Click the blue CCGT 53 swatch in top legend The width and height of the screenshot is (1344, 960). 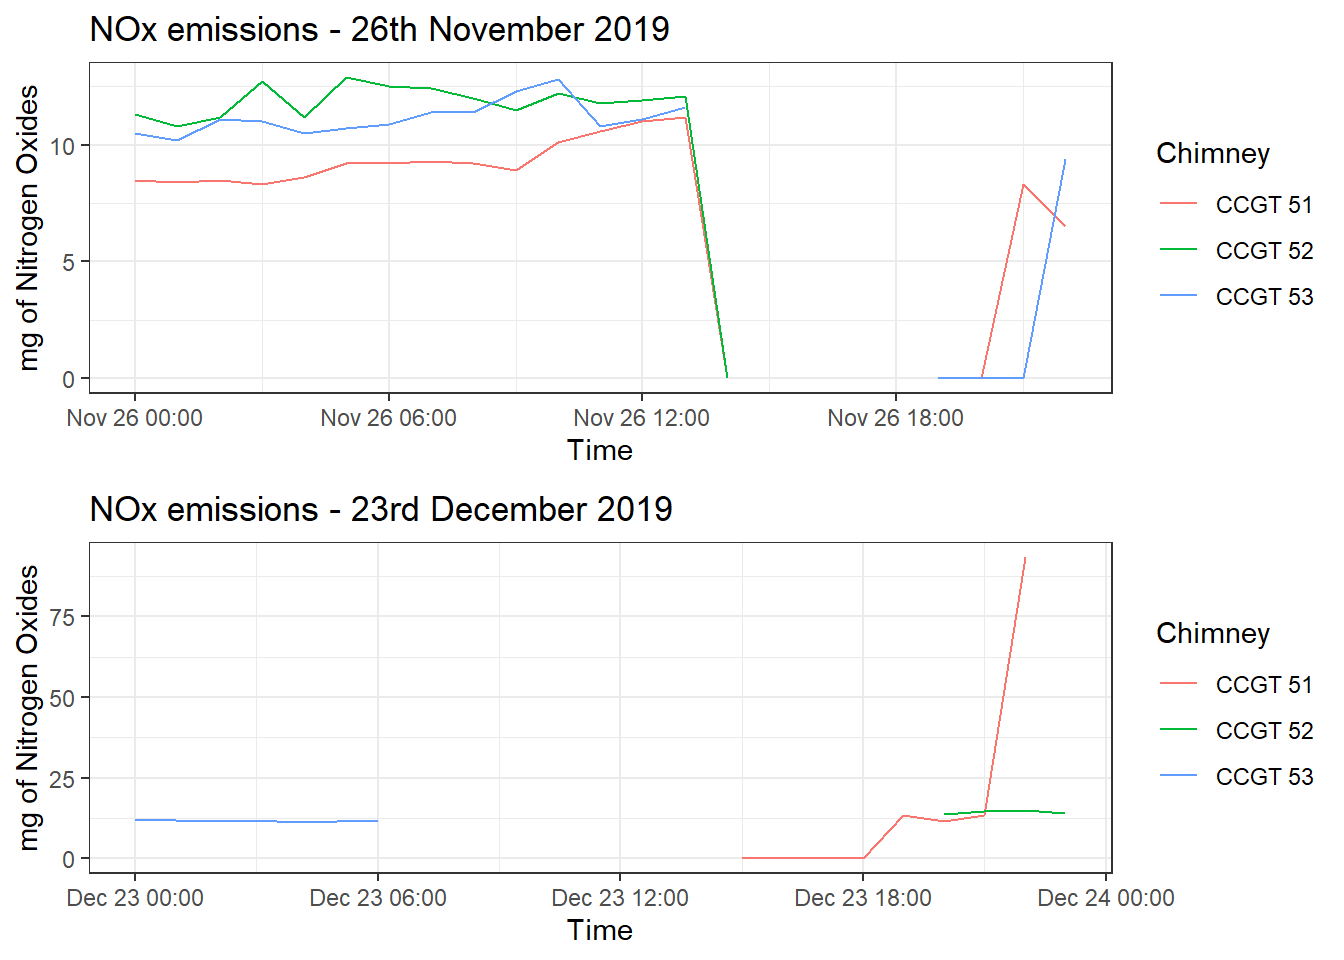[1178, 296]
